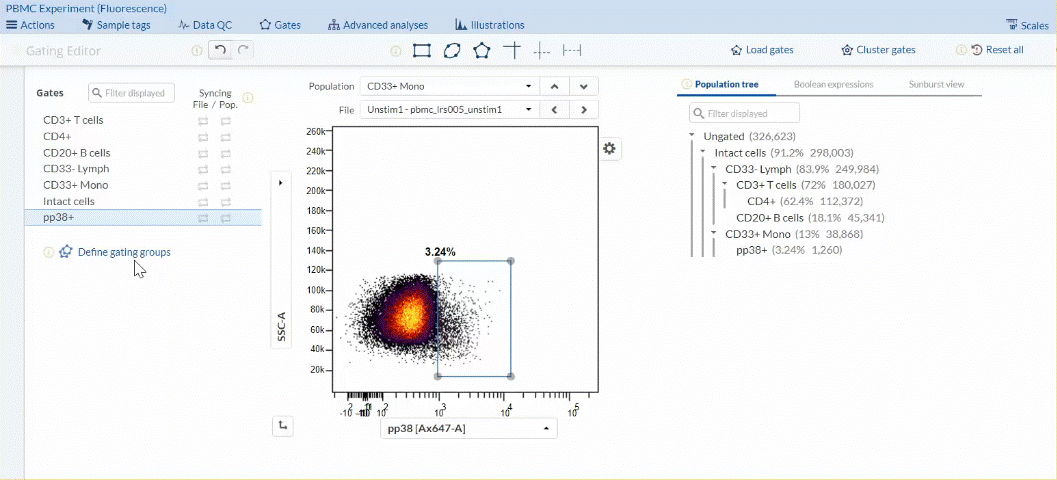Open plot settings gear icon
This screenshot has height=480, width=1057.
click(609, 149)
